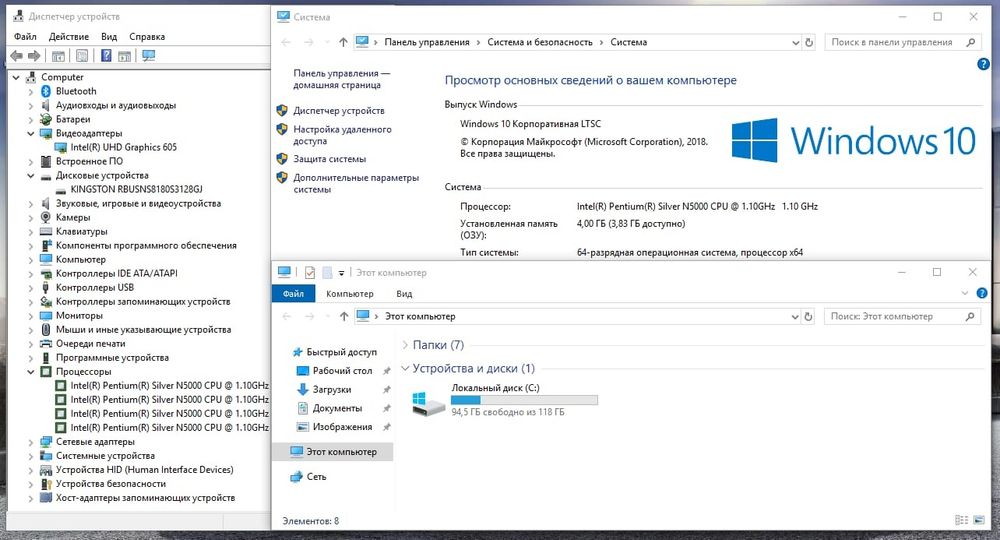Open the Файл menu in Device Manager

pyautogui.click(x=25, y=37)
